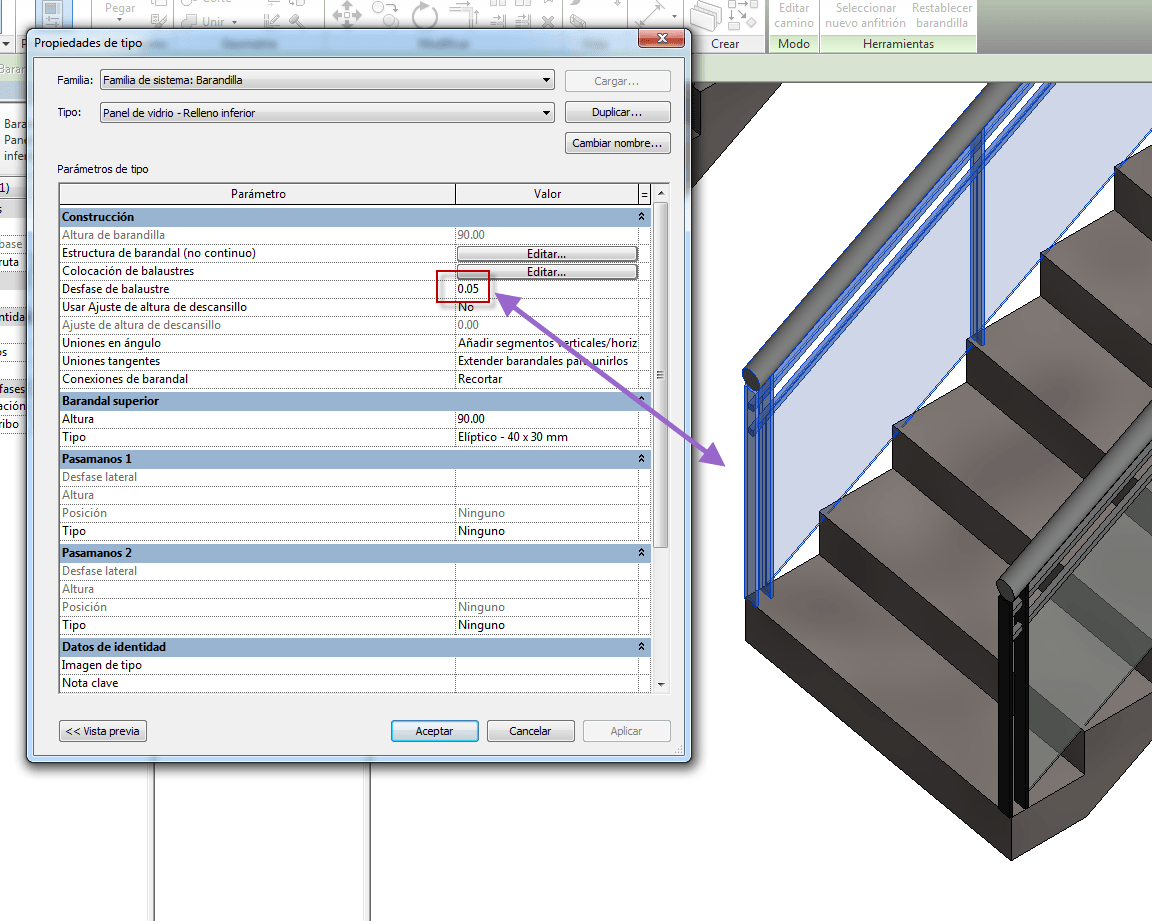Collapse the Pasamanos 2 section
Screen dimensions: 1152x921
tap(641, 552)
